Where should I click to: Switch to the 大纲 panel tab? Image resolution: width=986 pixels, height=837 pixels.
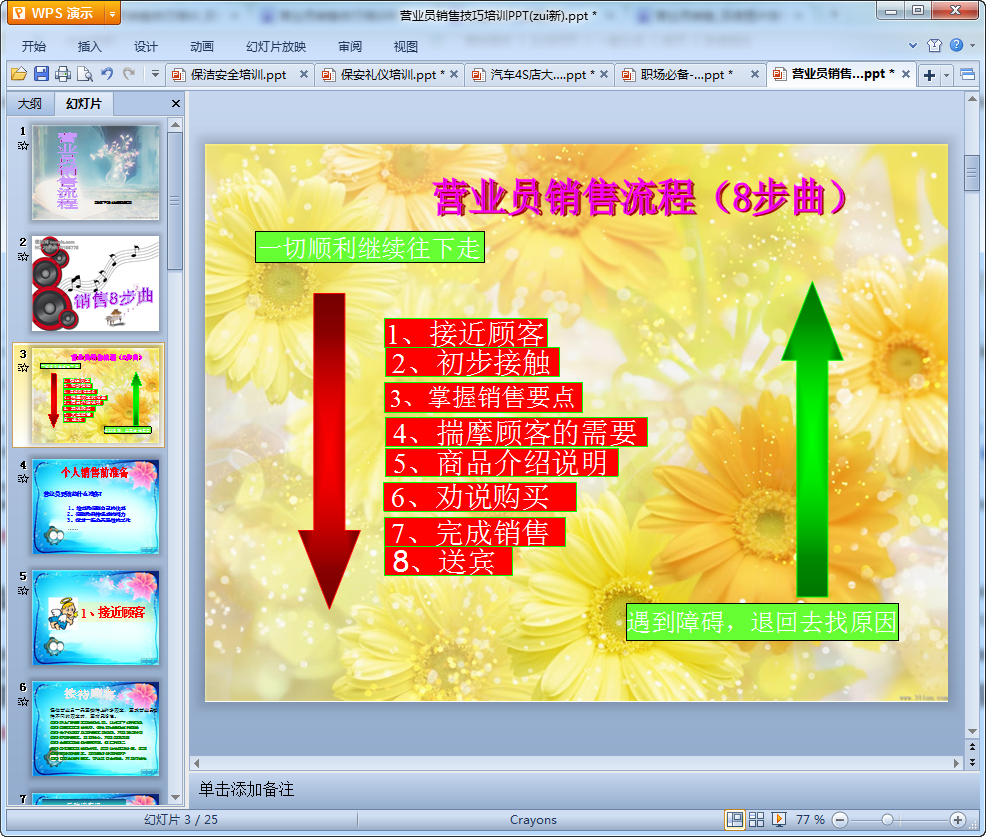click(29, 104)
